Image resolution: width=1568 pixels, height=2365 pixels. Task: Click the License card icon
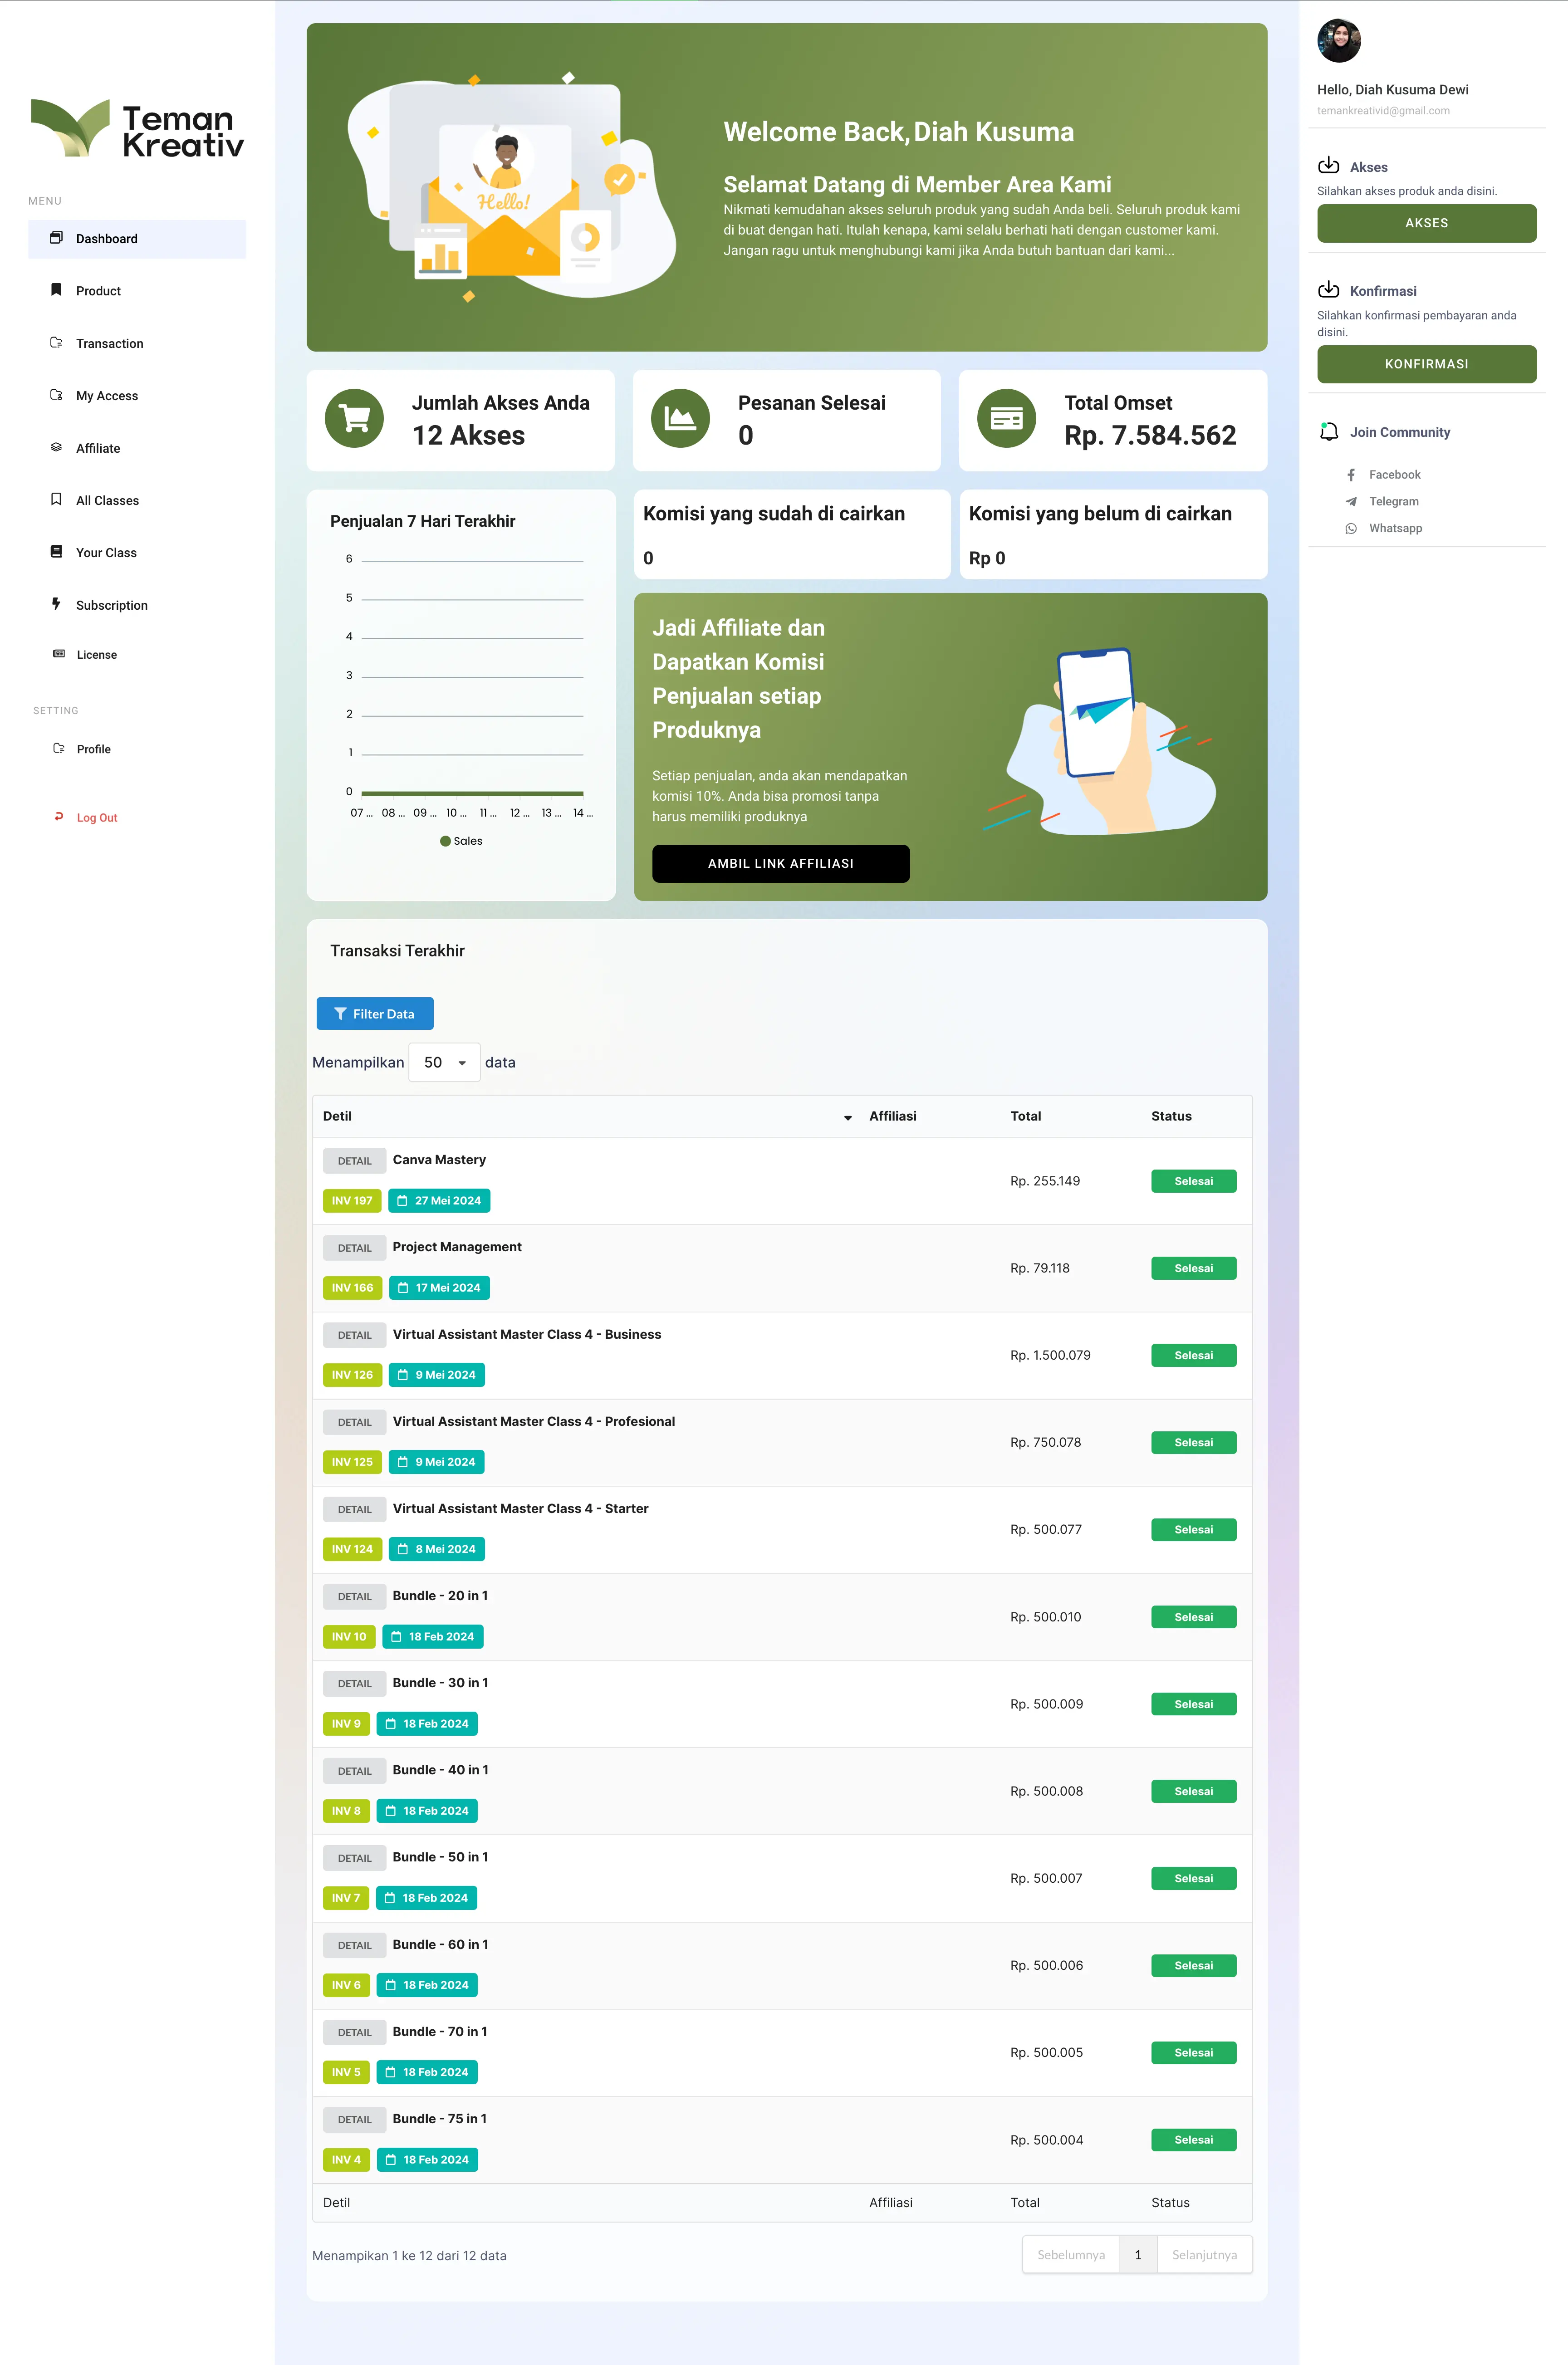click(58, 654)
